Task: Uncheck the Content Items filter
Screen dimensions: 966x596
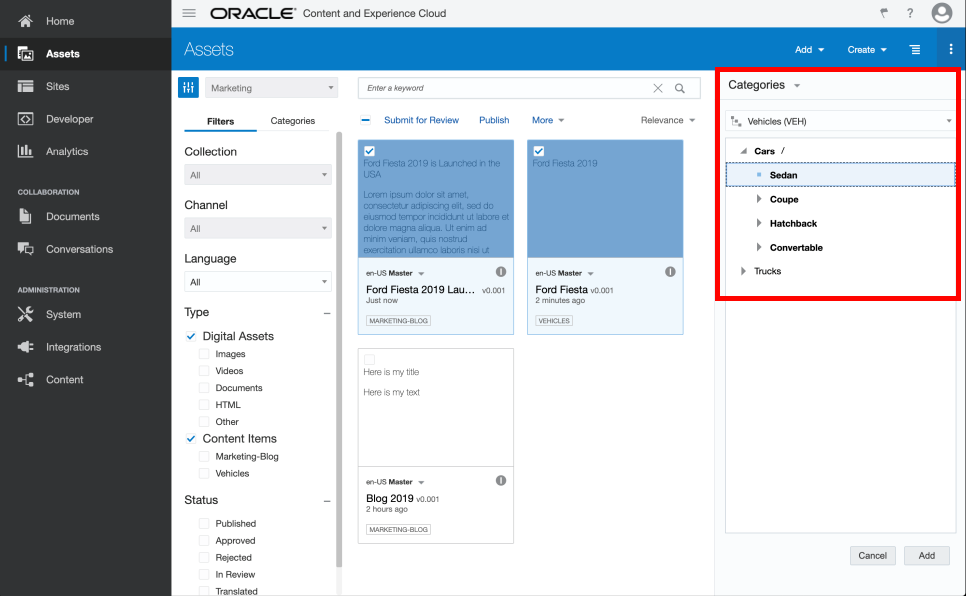Action: 191,439
